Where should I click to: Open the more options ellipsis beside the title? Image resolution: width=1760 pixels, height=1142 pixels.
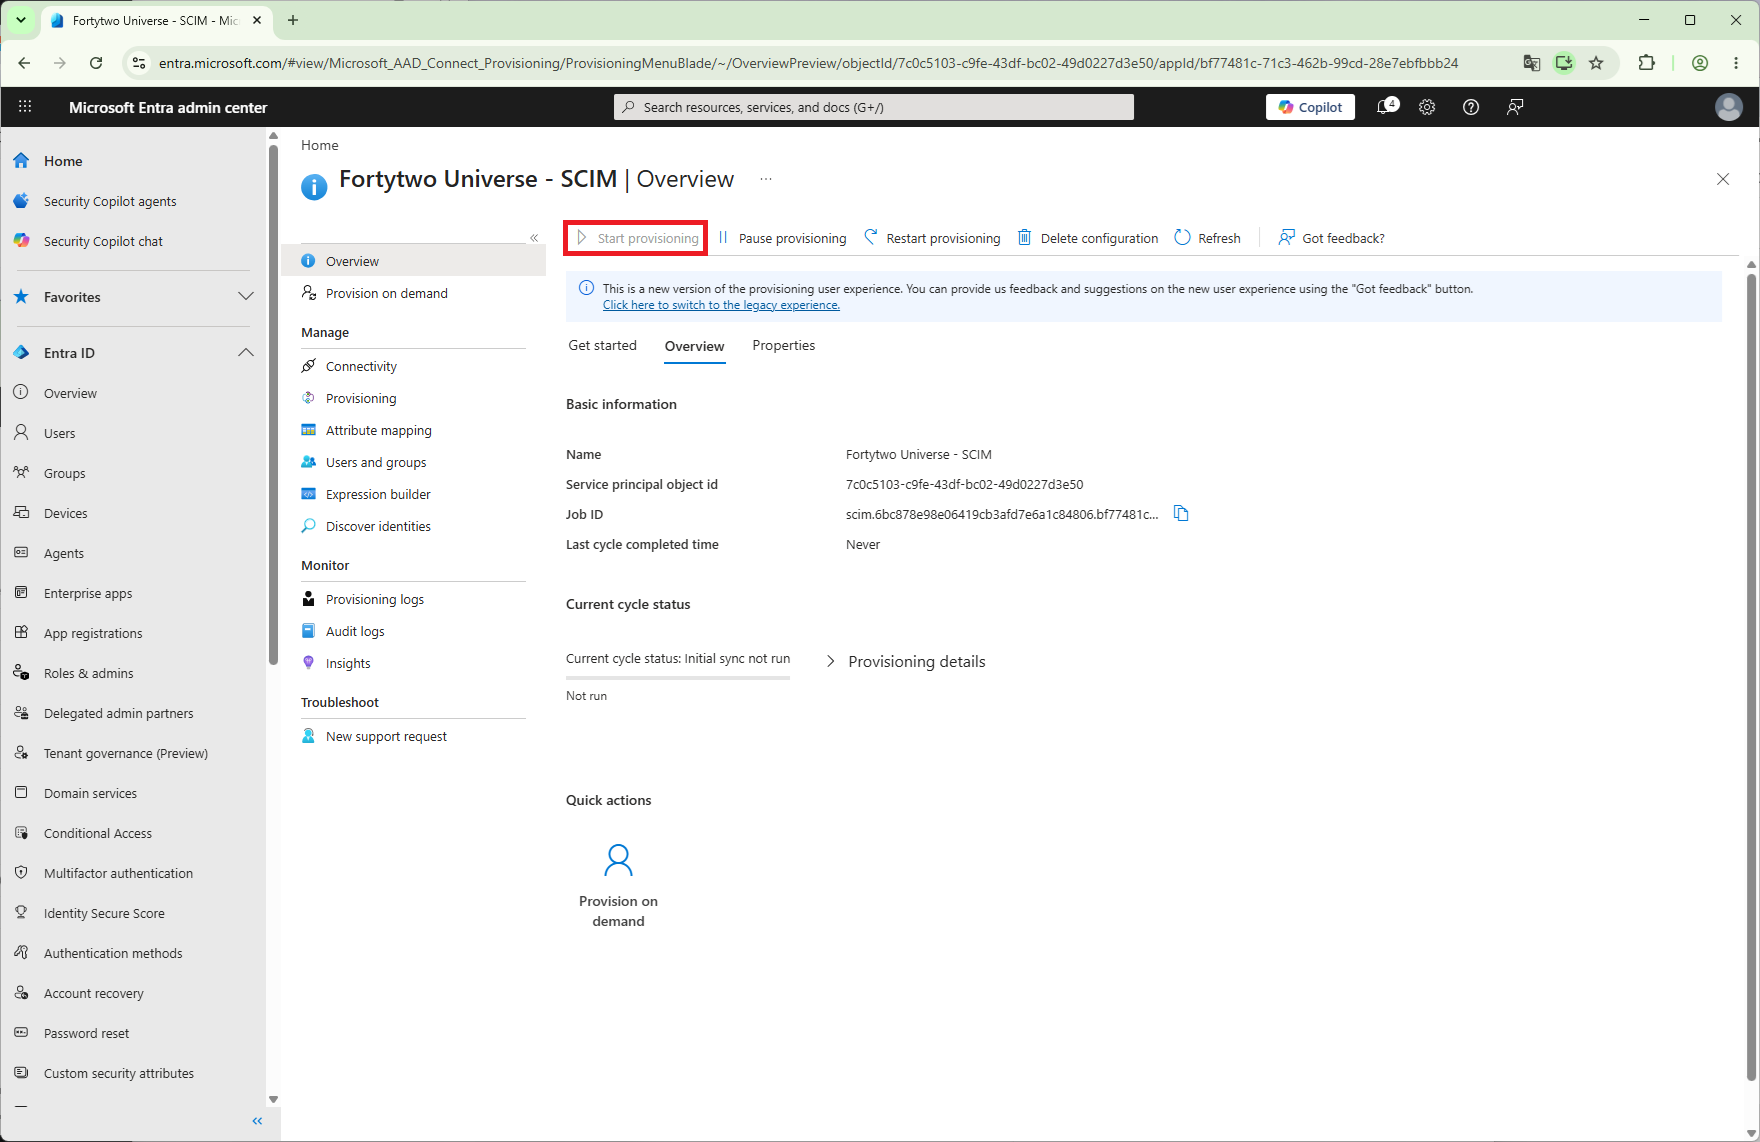click(766, 179)
